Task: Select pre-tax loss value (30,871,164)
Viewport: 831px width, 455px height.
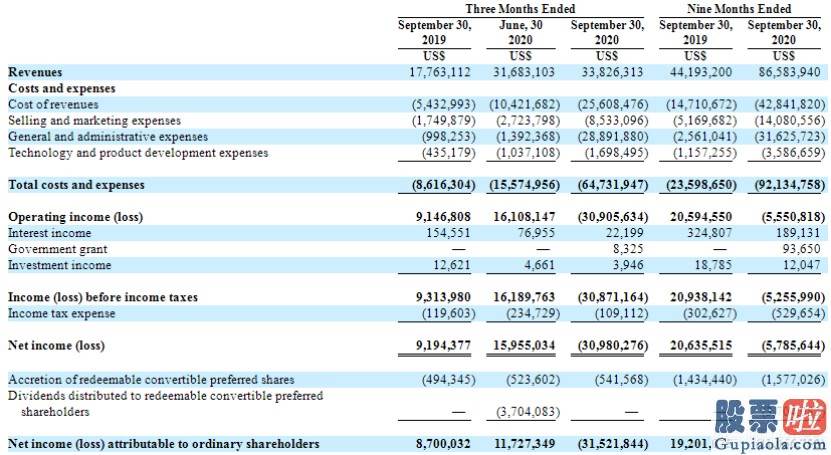Action: coord(613,297)
